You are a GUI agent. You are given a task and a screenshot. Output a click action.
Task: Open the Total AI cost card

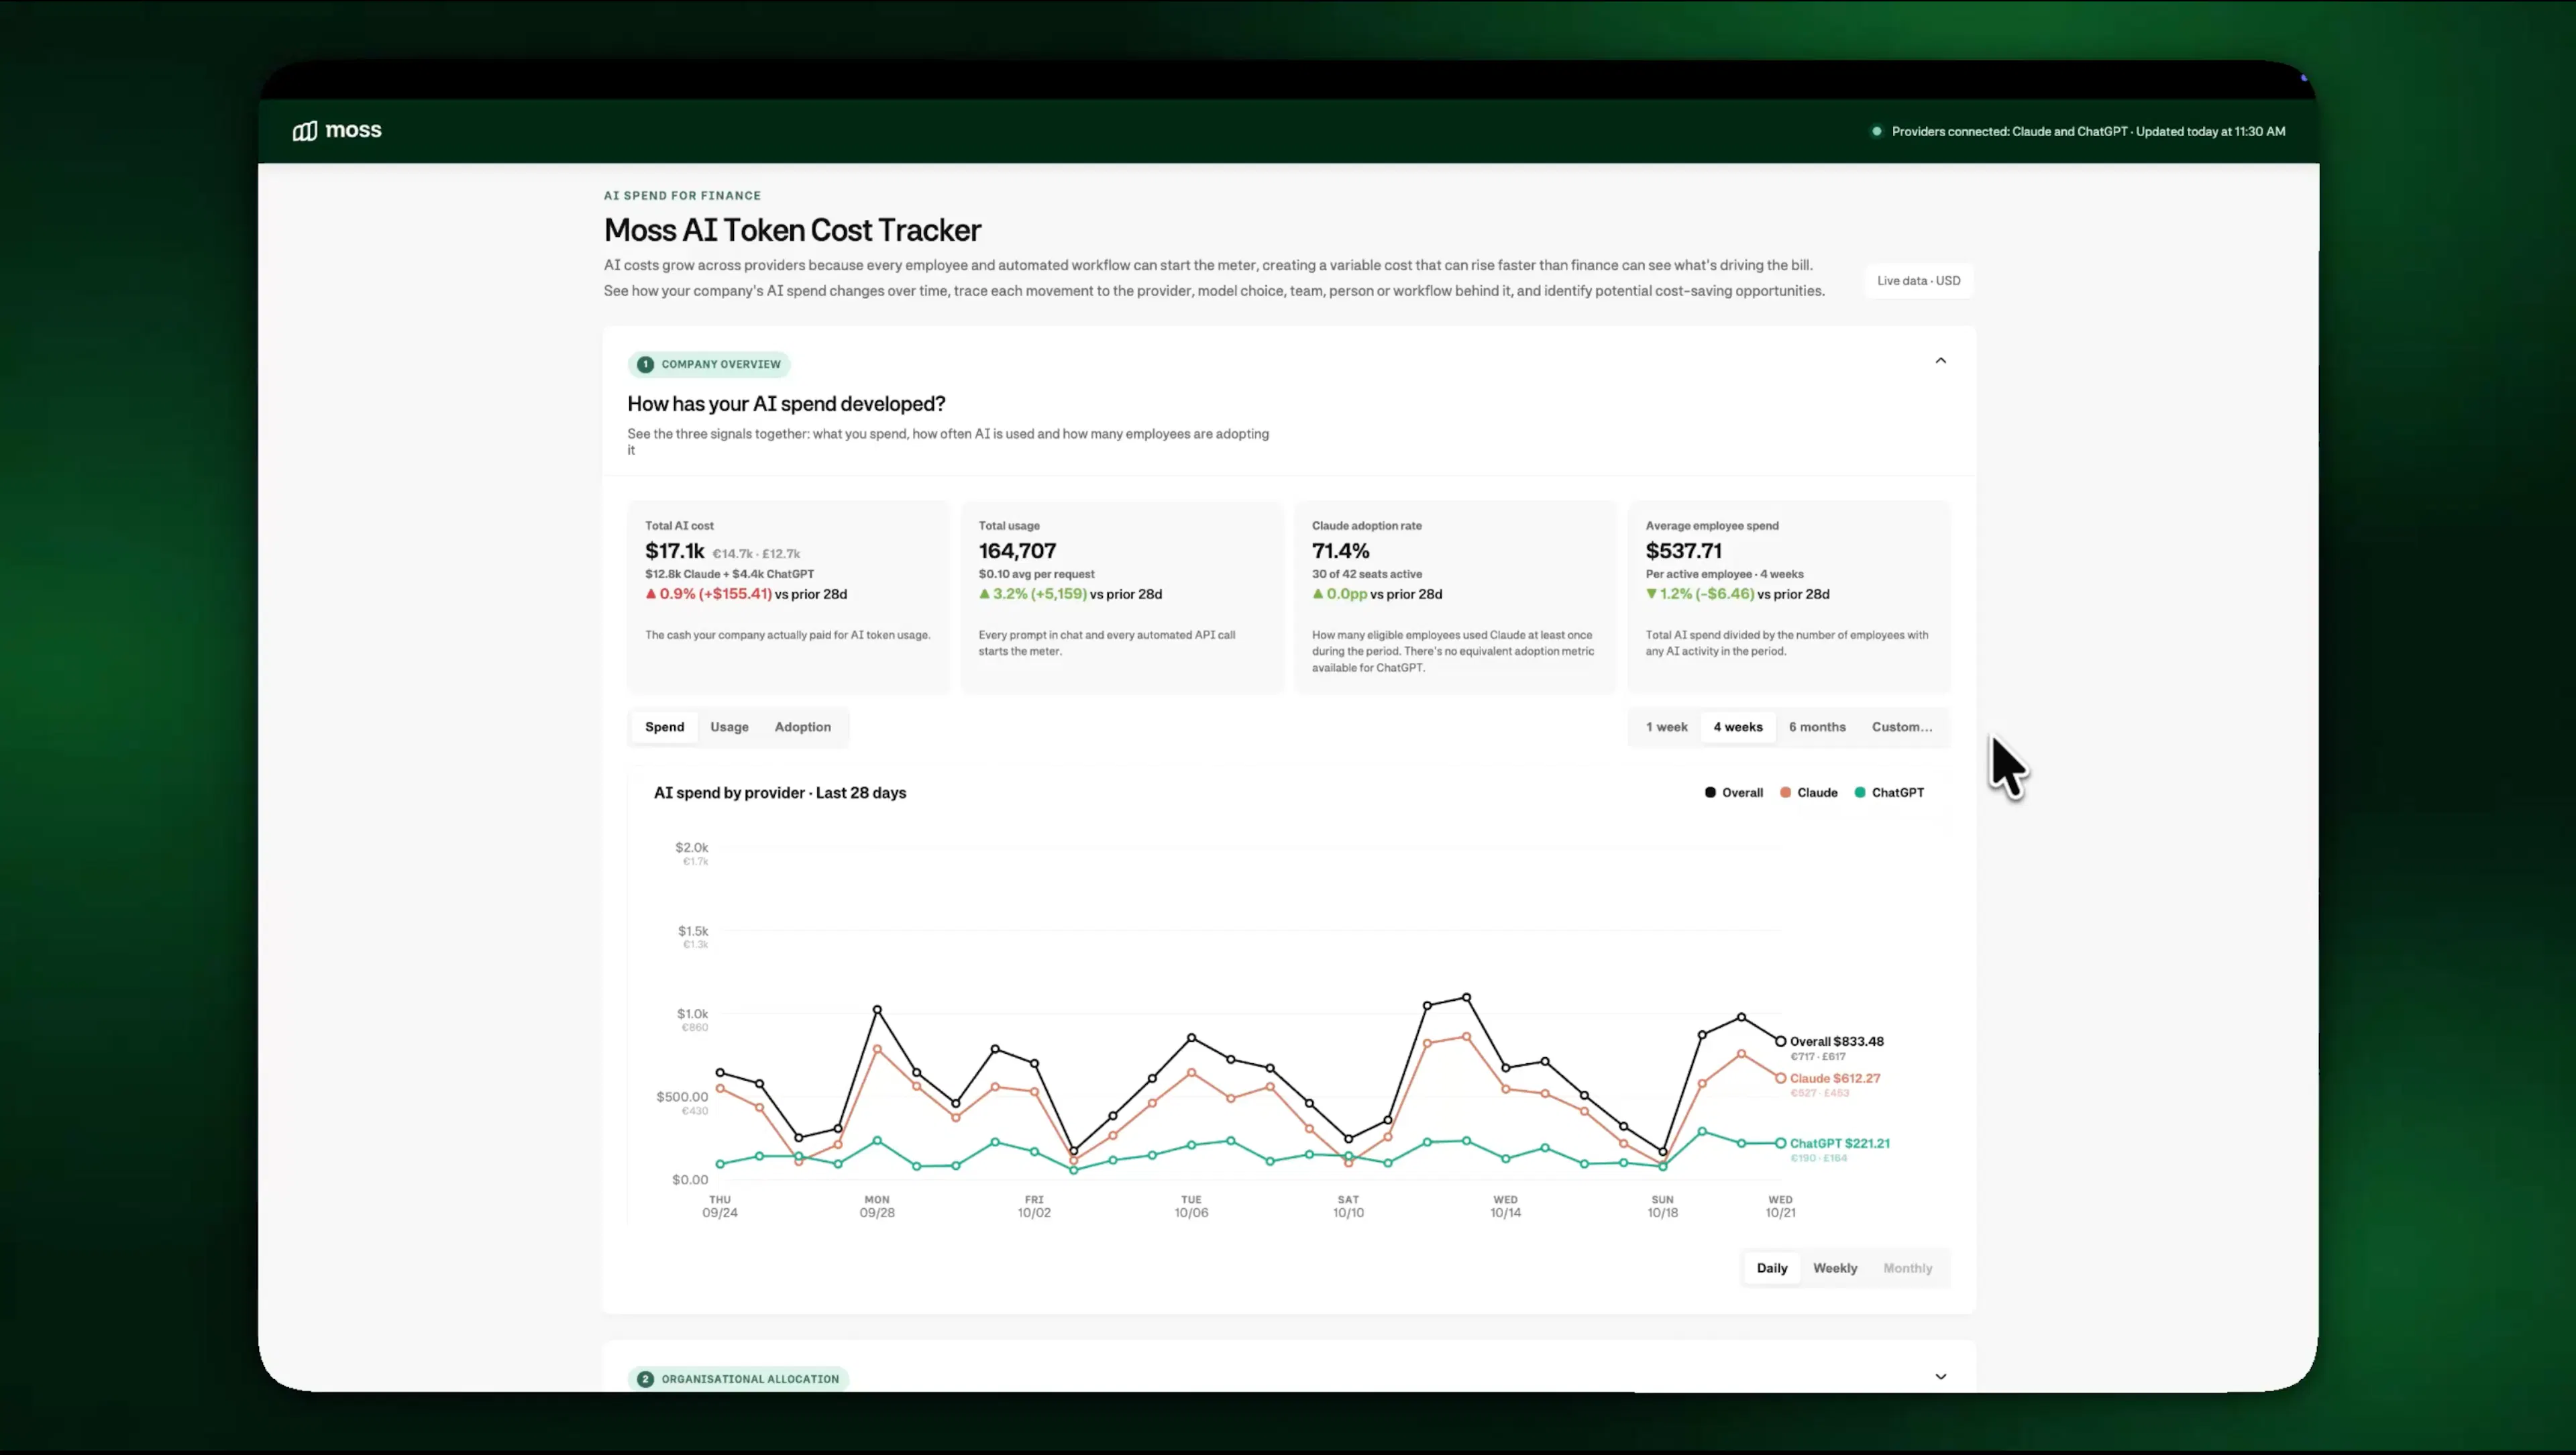[x=788, y=597]
